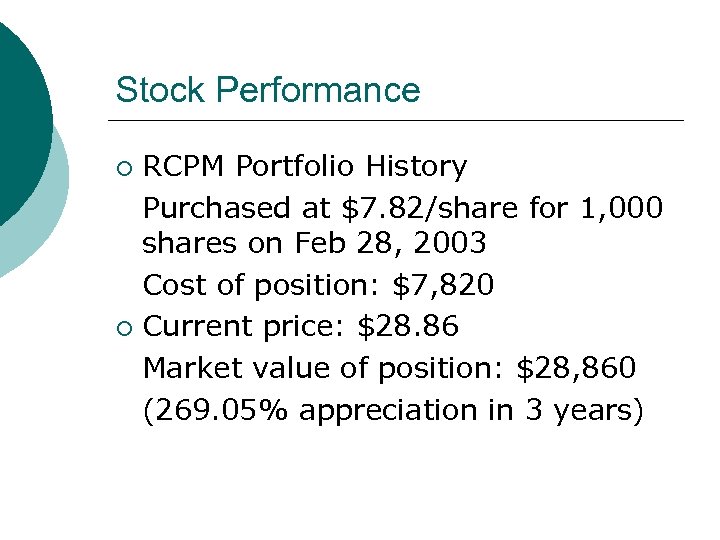This screenshot has height=540, width=720.
Task: Click the $28.86 current price value
Action: pyautogui.click(x=409, y=327)
